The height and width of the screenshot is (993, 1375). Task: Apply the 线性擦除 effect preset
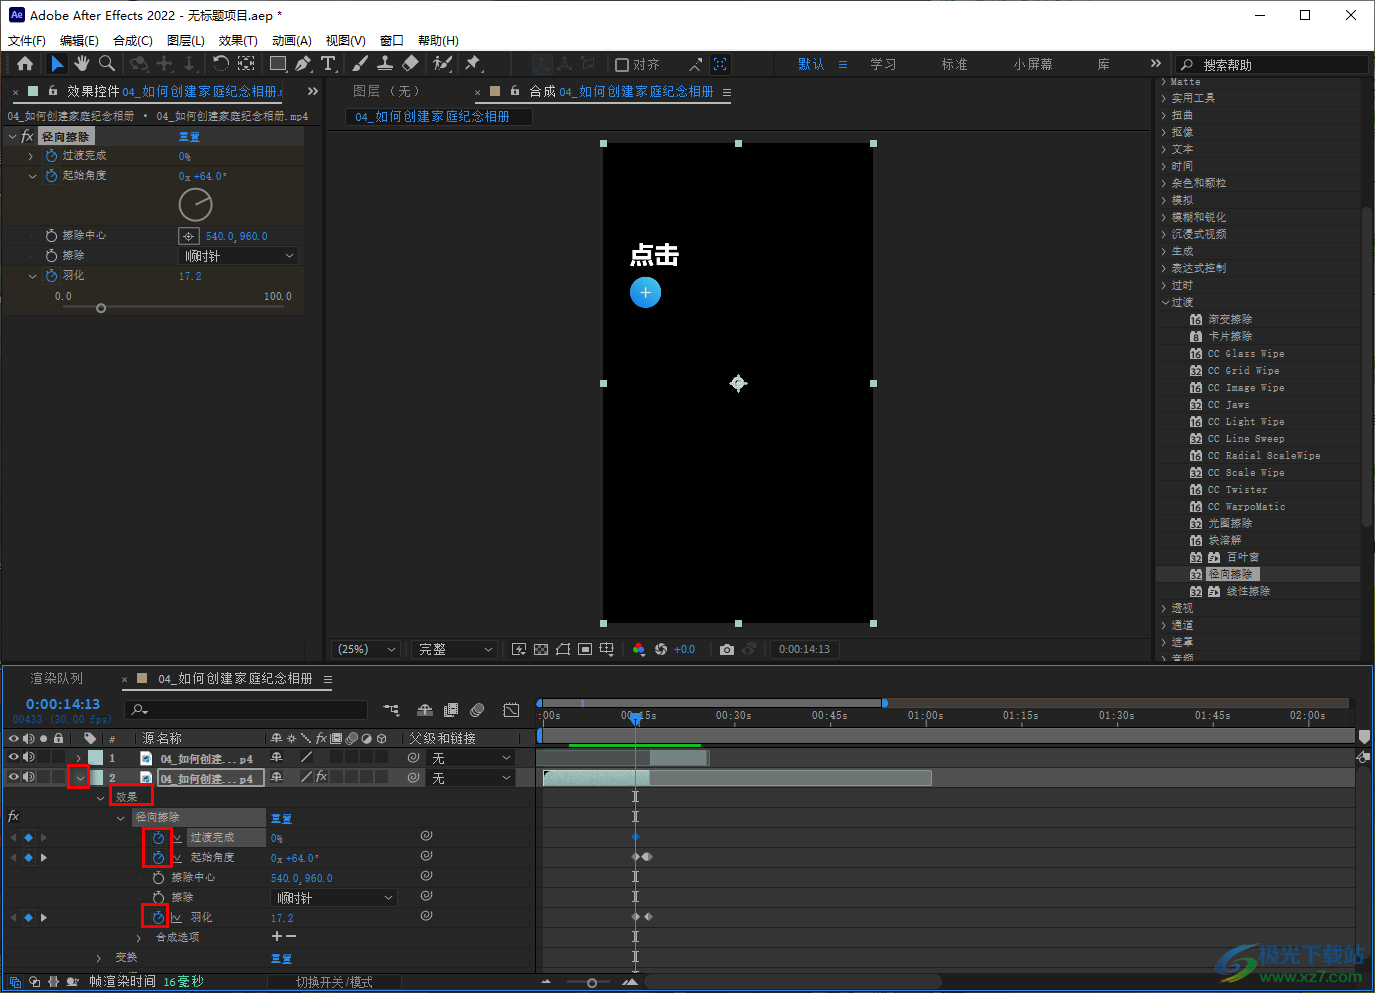tap(1248, 592)
